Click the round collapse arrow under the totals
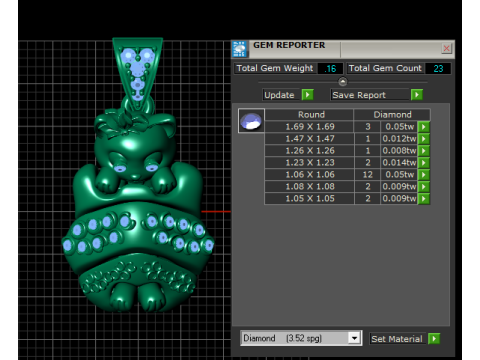This screenshot has height=360, width=480. [x=343, y=81]
